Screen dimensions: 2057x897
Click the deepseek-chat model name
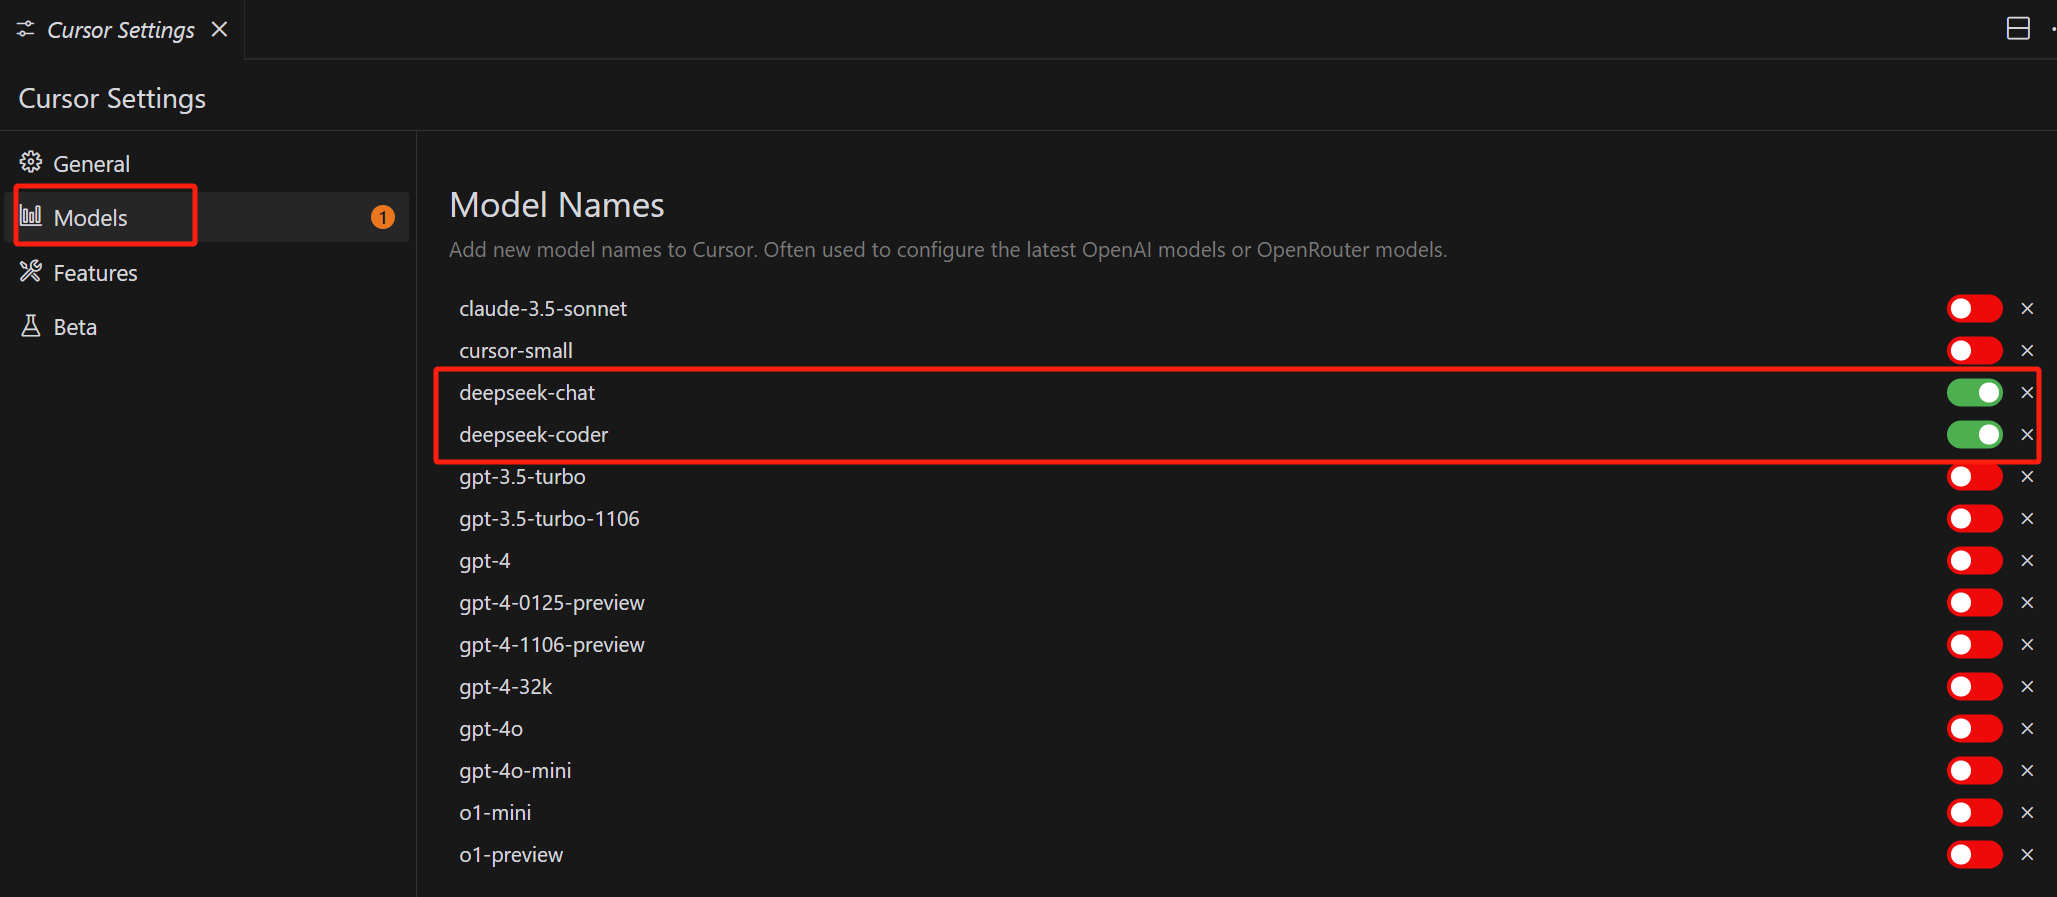pyautogui.click(x=527, y=393)
